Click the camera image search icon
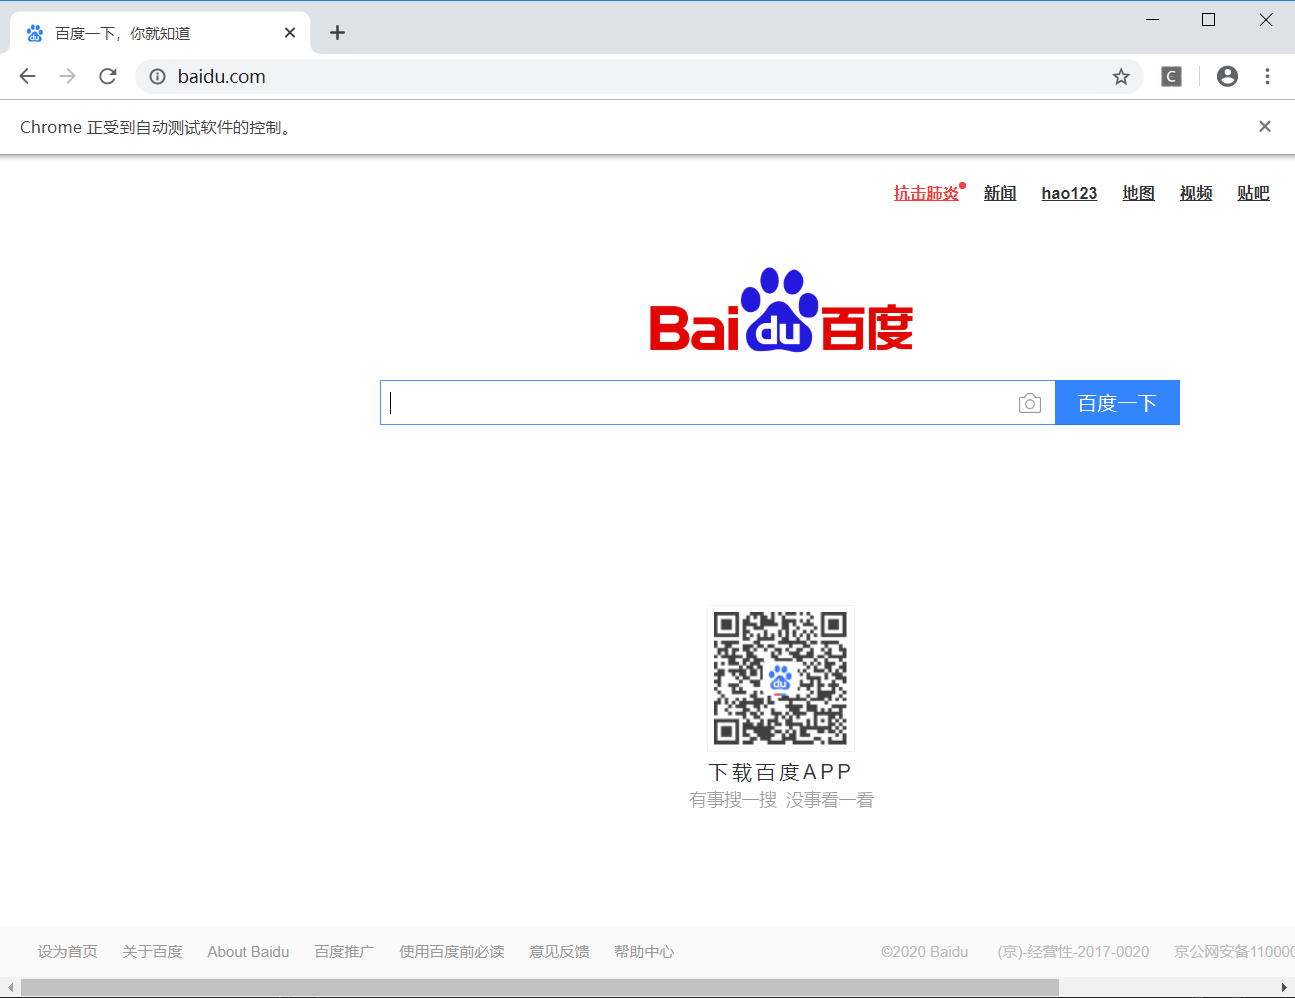 pyautogui.click(x=1030, y=403)
